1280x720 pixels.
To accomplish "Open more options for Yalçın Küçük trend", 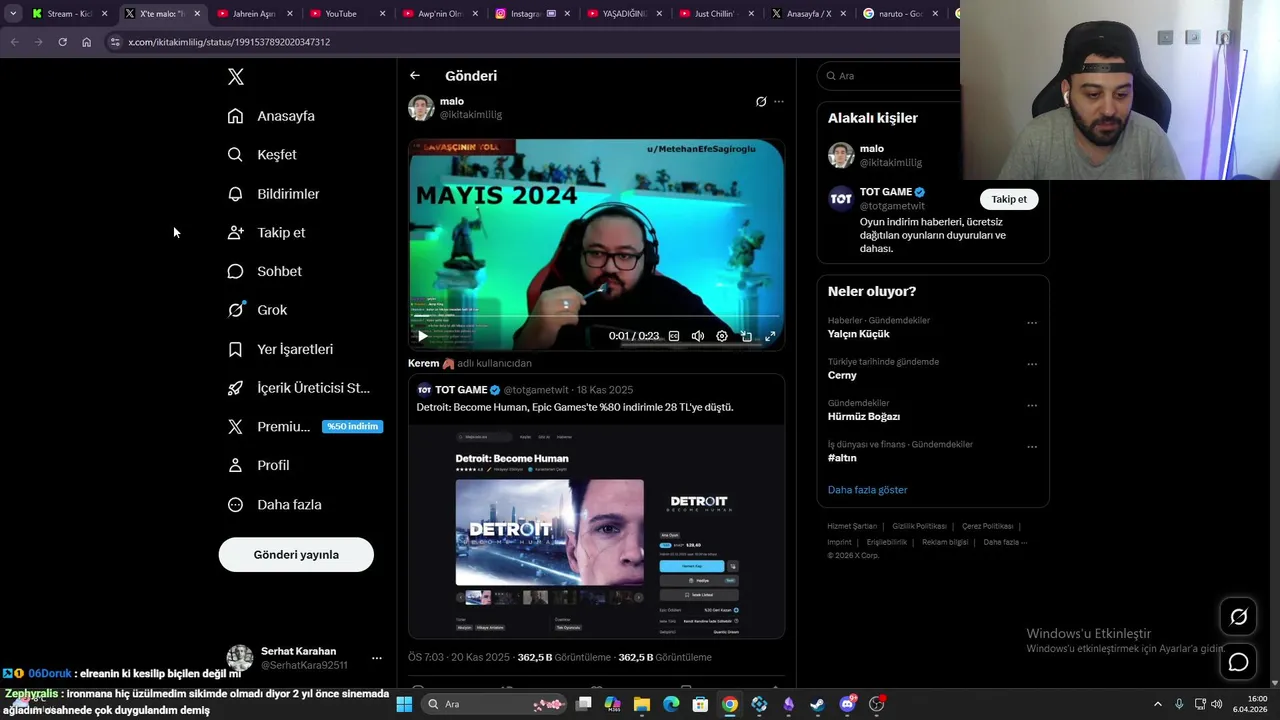I will (1032, 323).
